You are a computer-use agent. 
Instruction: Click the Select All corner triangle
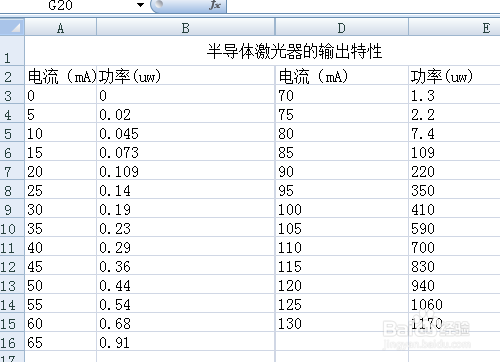pyautogui.click(x=12, y=27)
